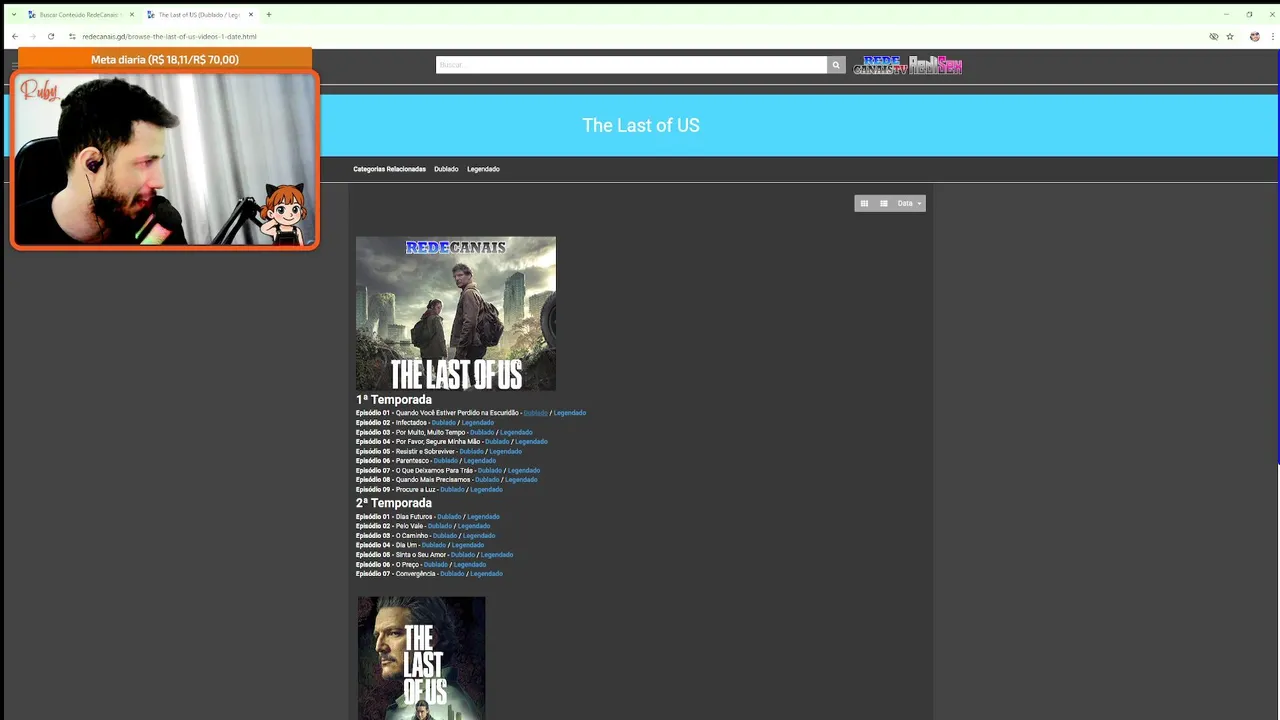This screenshot has height=720, width=1280.
Task: Open Procure a Luz Dublado
Action: (452, 490)
